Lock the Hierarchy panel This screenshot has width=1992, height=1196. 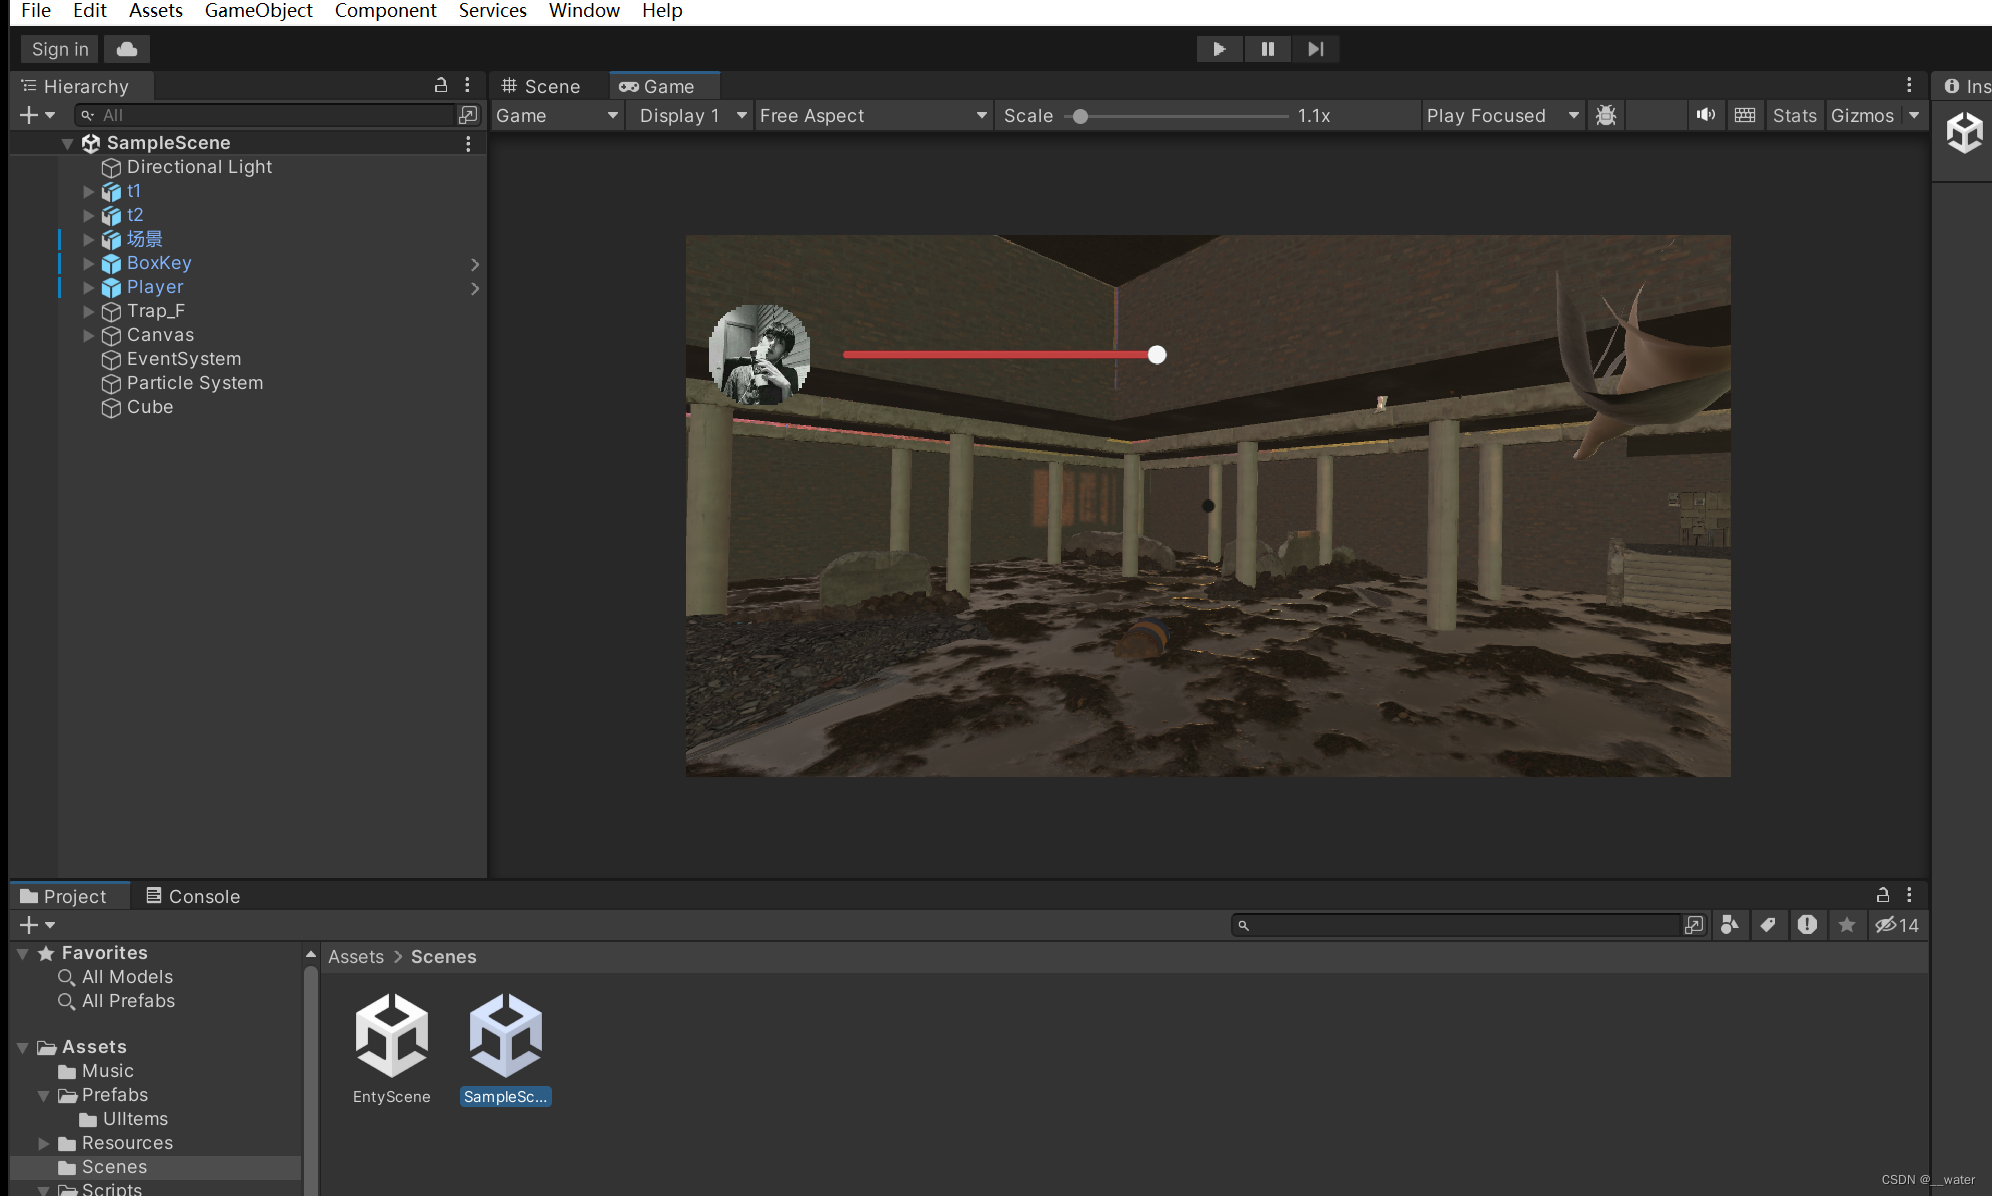pos(441,86)
